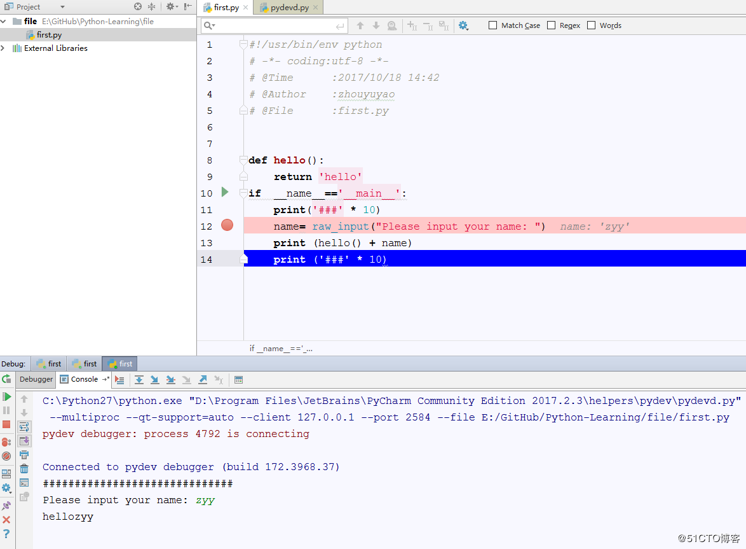Viewport: 746px width, 549px height.
Task: Click View Breakpoints icon
Action: pyautogui.click(x=7, y=442)
